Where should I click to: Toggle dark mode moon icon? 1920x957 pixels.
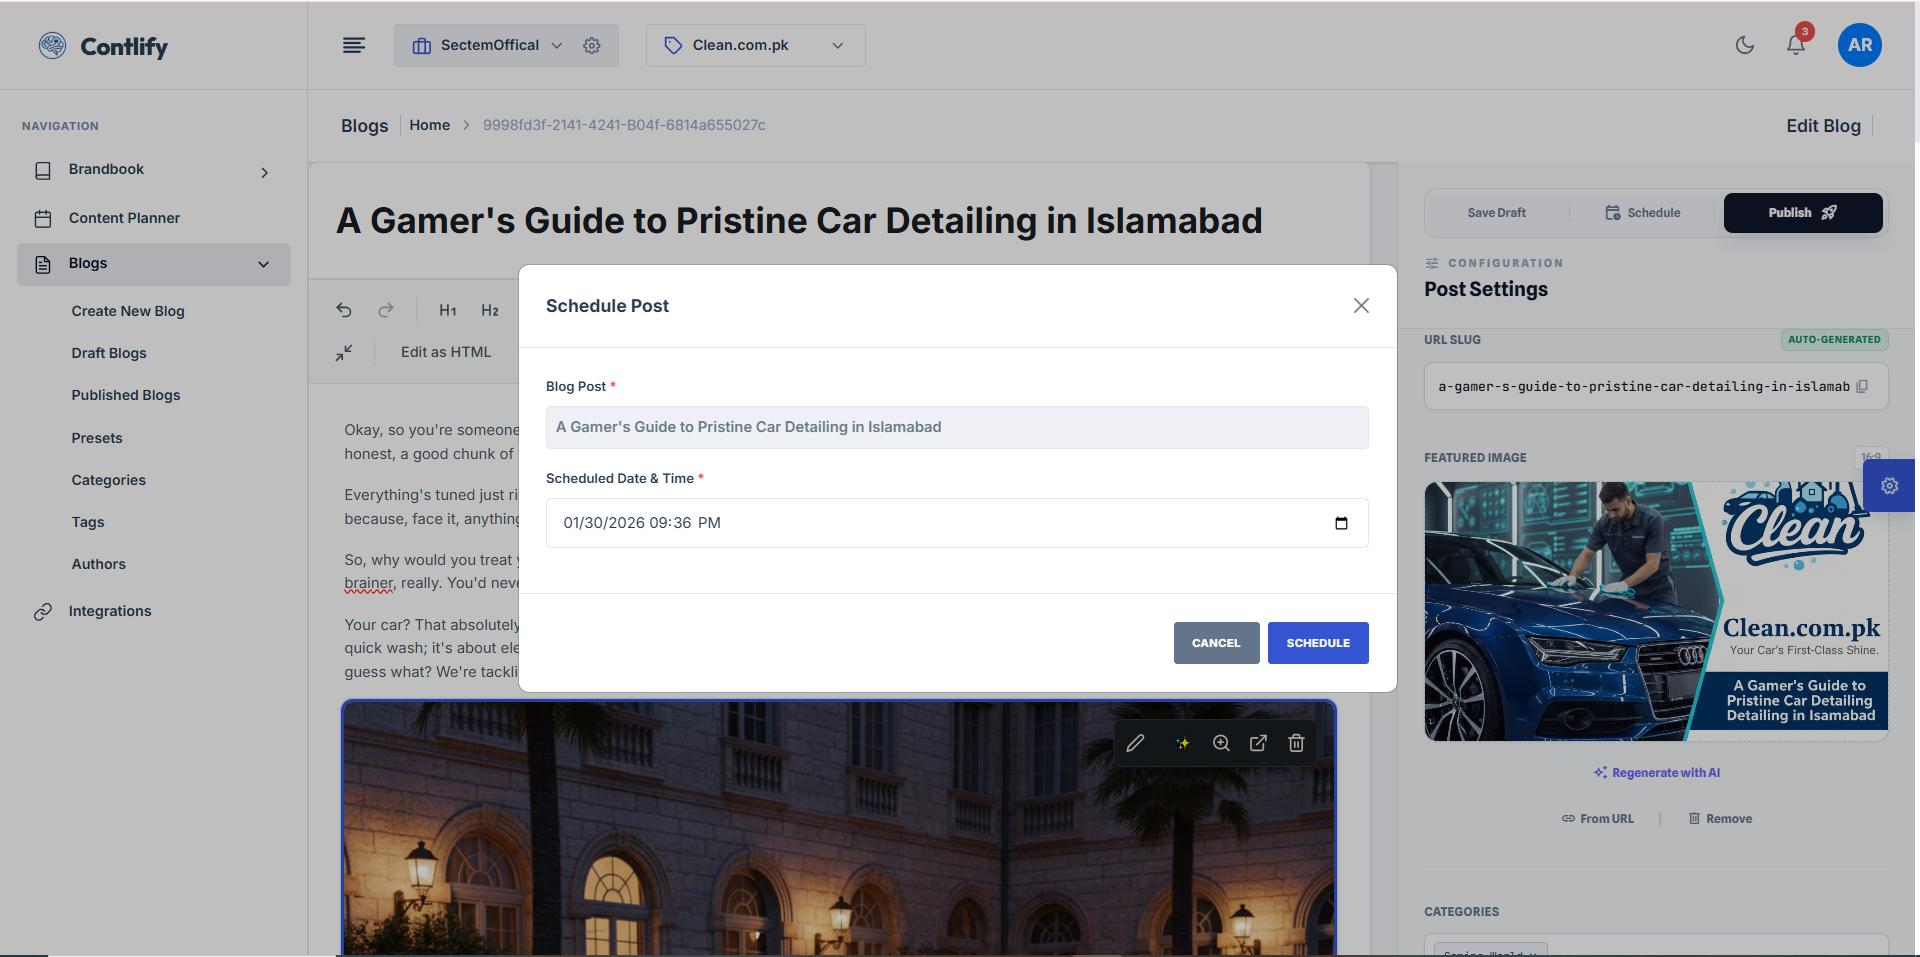coord(1744,45)
